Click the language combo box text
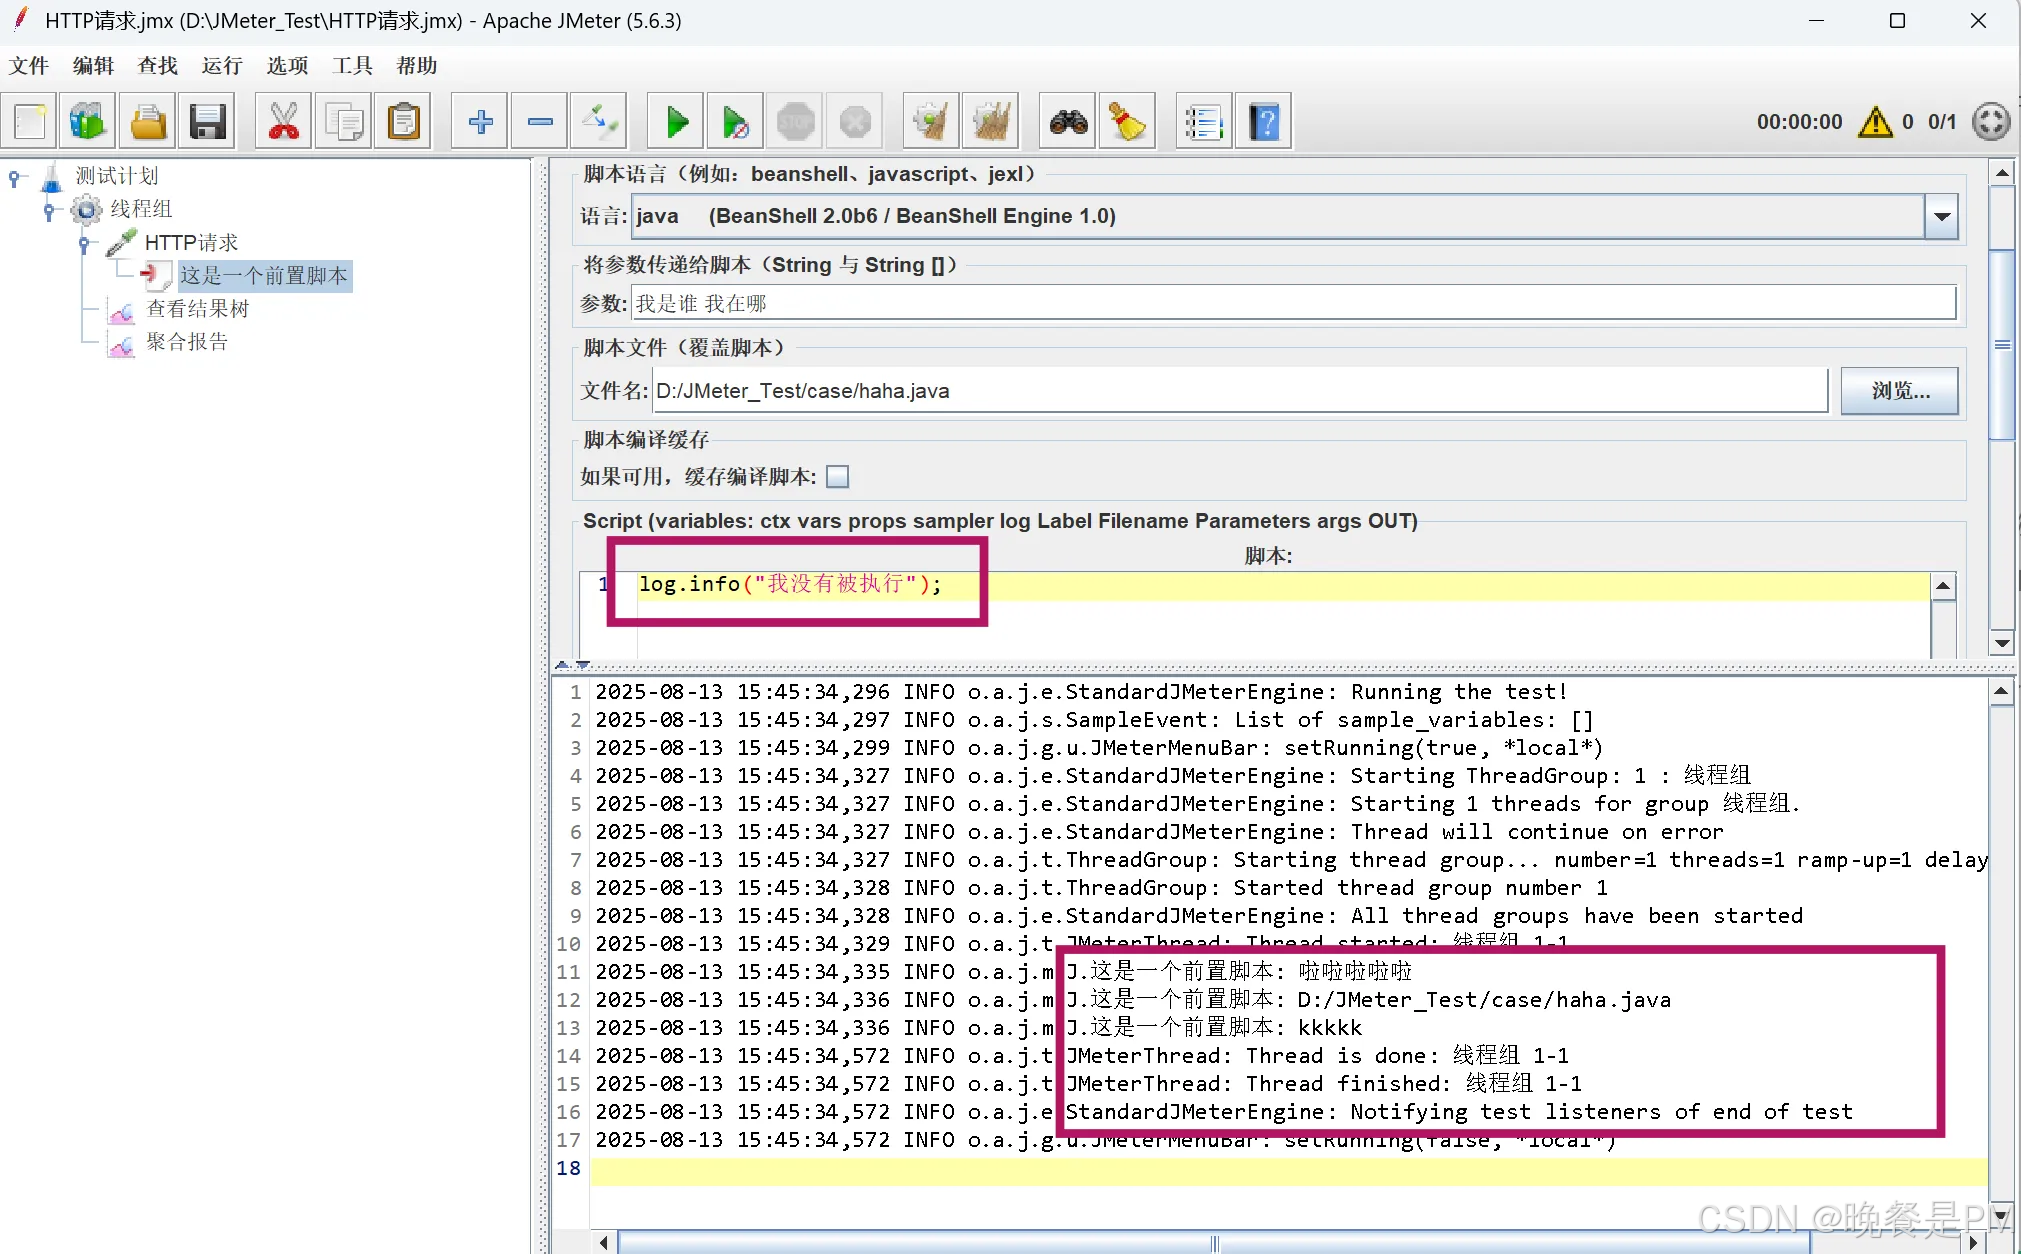Image resolution: width=2021 pixels, height=1254 pixels. pos(1278,216)
